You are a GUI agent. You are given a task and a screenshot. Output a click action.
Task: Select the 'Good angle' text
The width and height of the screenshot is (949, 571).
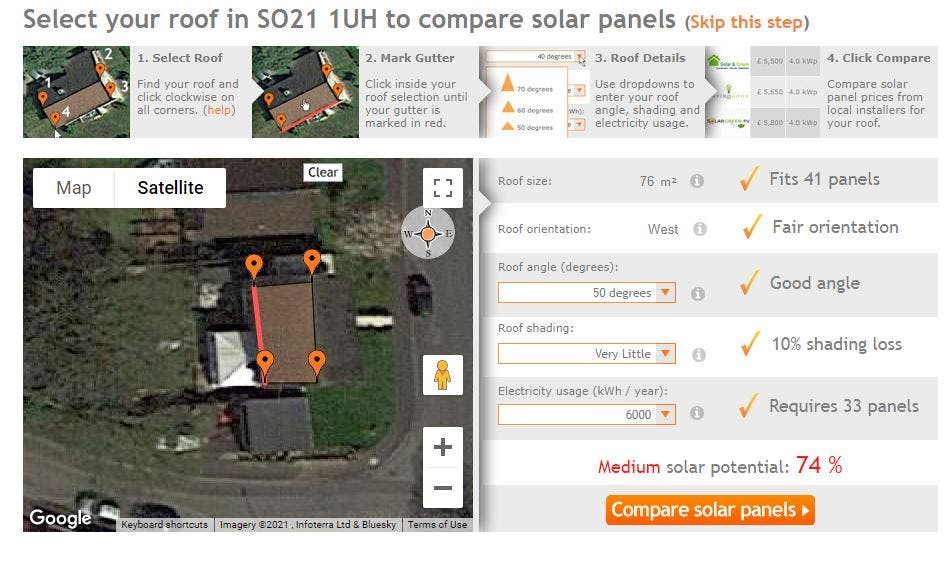click(x=815, y=283)
